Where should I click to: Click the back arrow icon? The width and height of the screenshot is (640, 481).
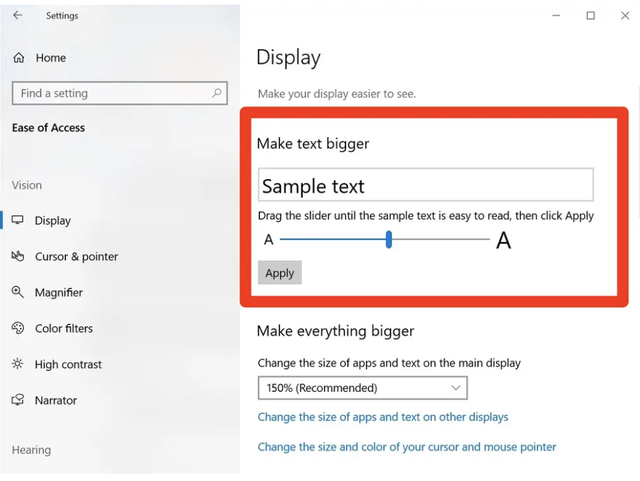click(x=18, y=16)
